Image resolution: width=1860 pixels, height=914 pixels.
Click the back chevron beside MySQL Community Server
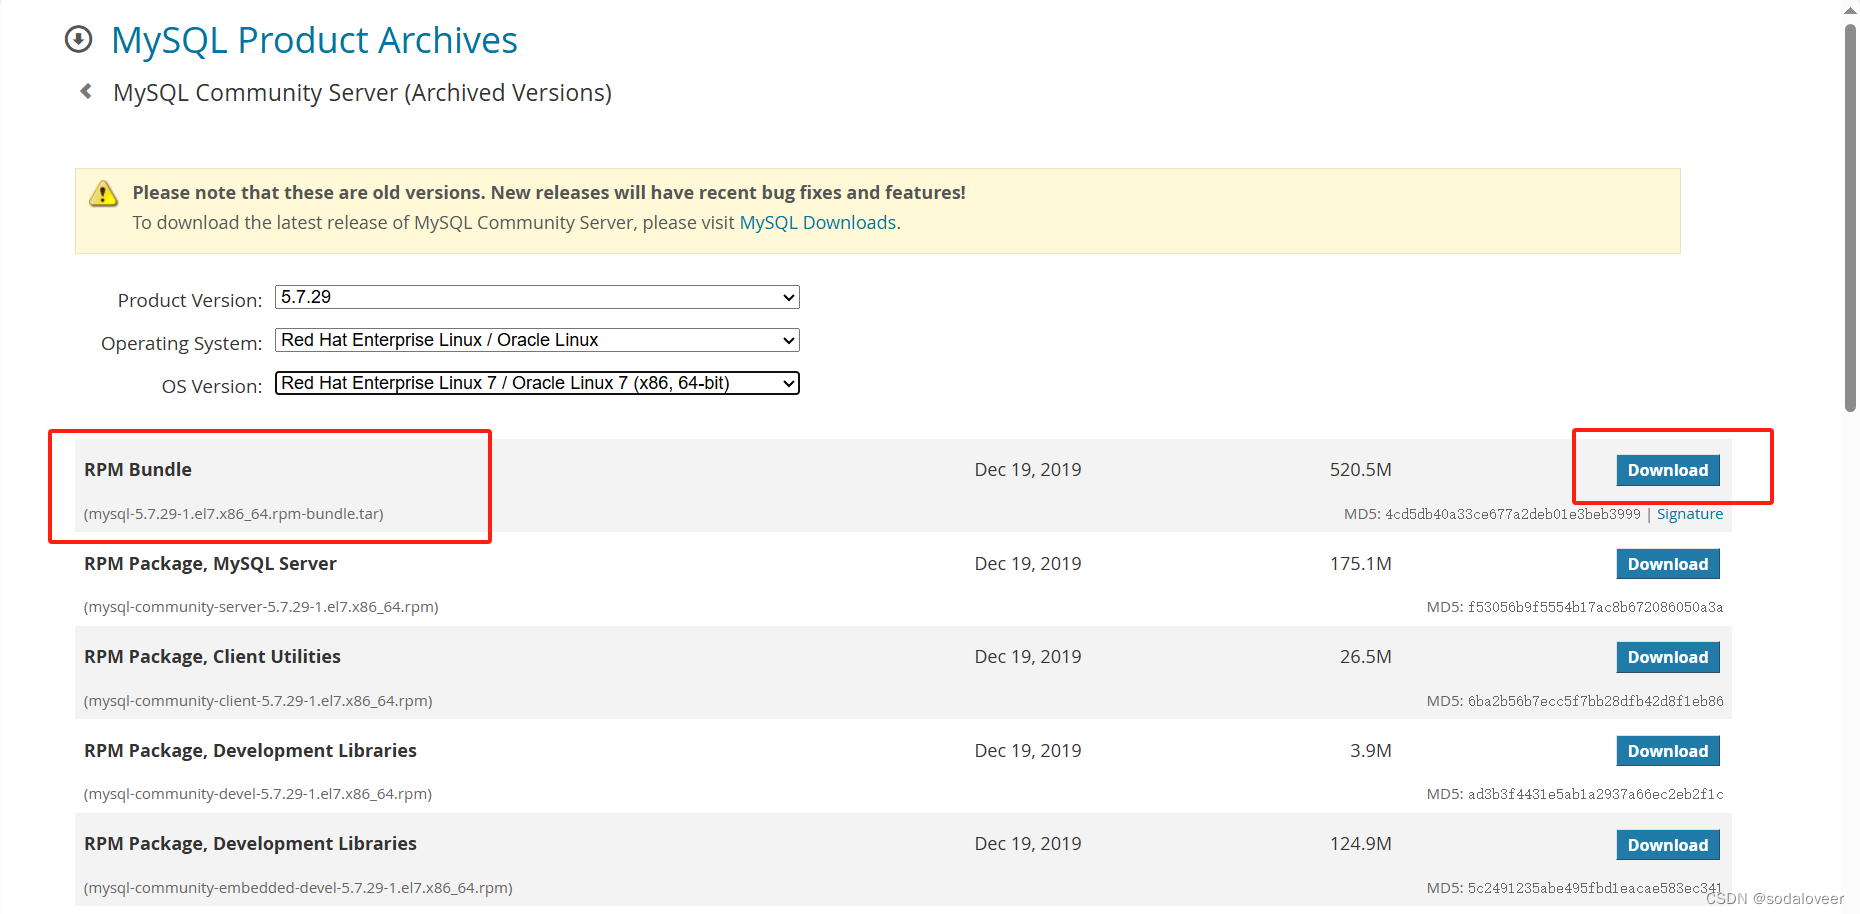[86, 91]
